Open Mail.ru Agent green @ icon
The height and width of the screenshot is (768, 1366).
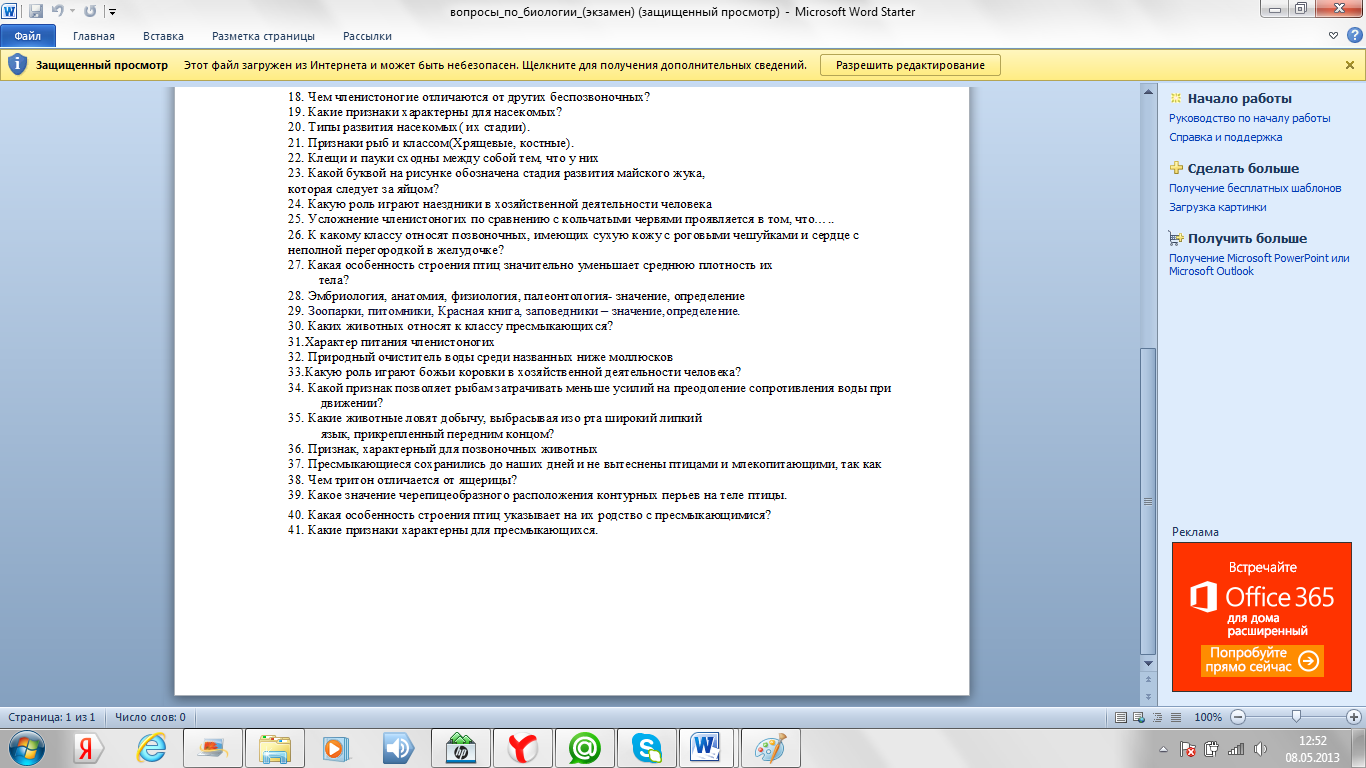(x=584, y=748)
